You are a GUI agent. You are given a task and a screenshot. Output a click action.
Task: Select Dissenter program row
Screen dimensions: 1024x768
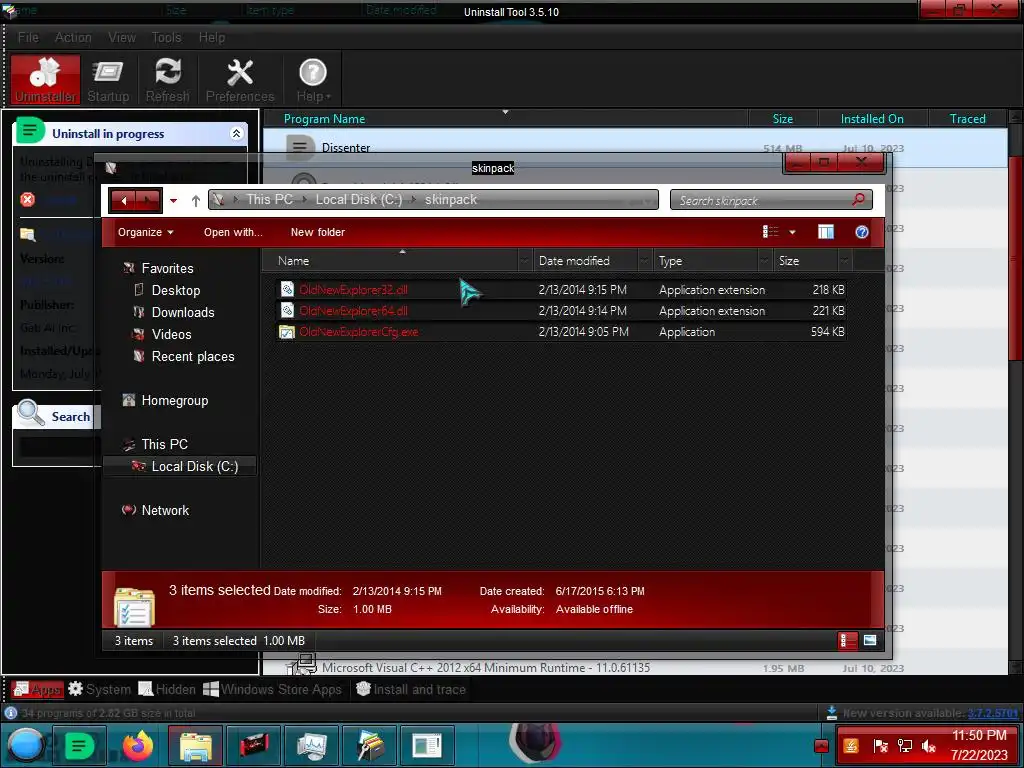click(635, 148)
